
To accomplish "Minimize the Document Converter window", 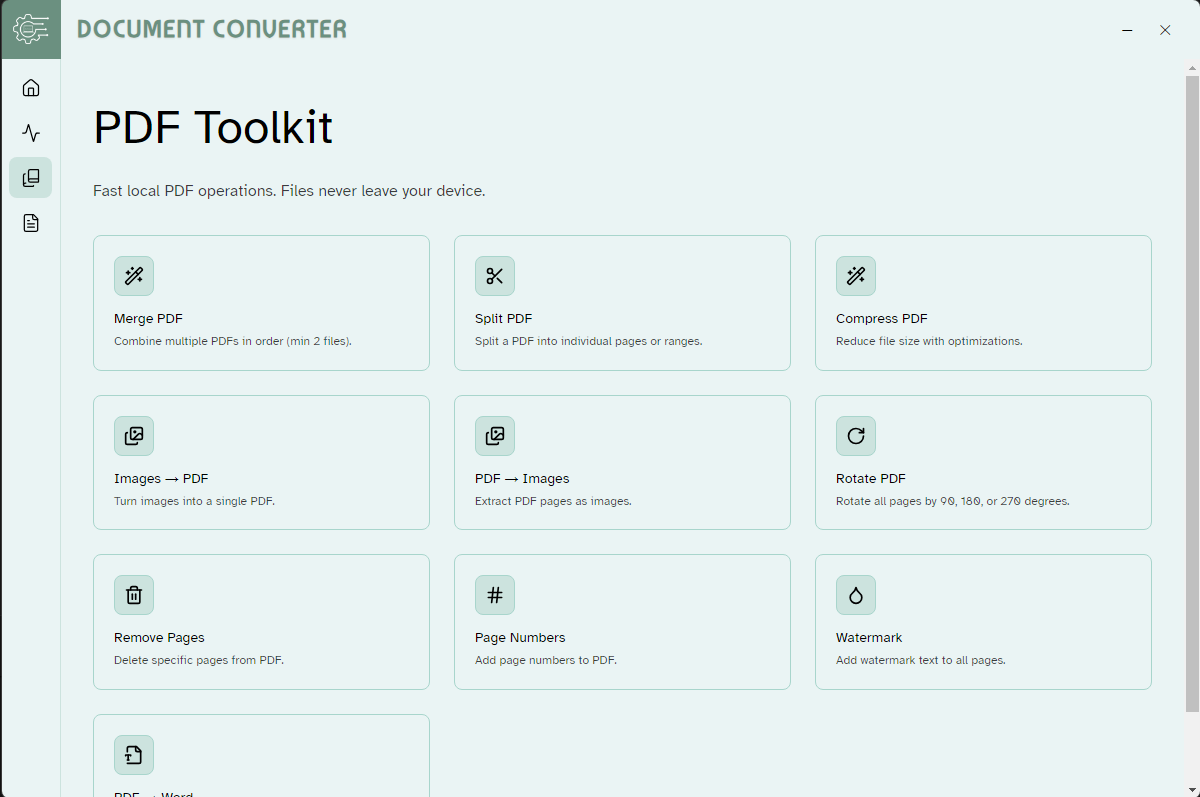I will pos(1127,31).
